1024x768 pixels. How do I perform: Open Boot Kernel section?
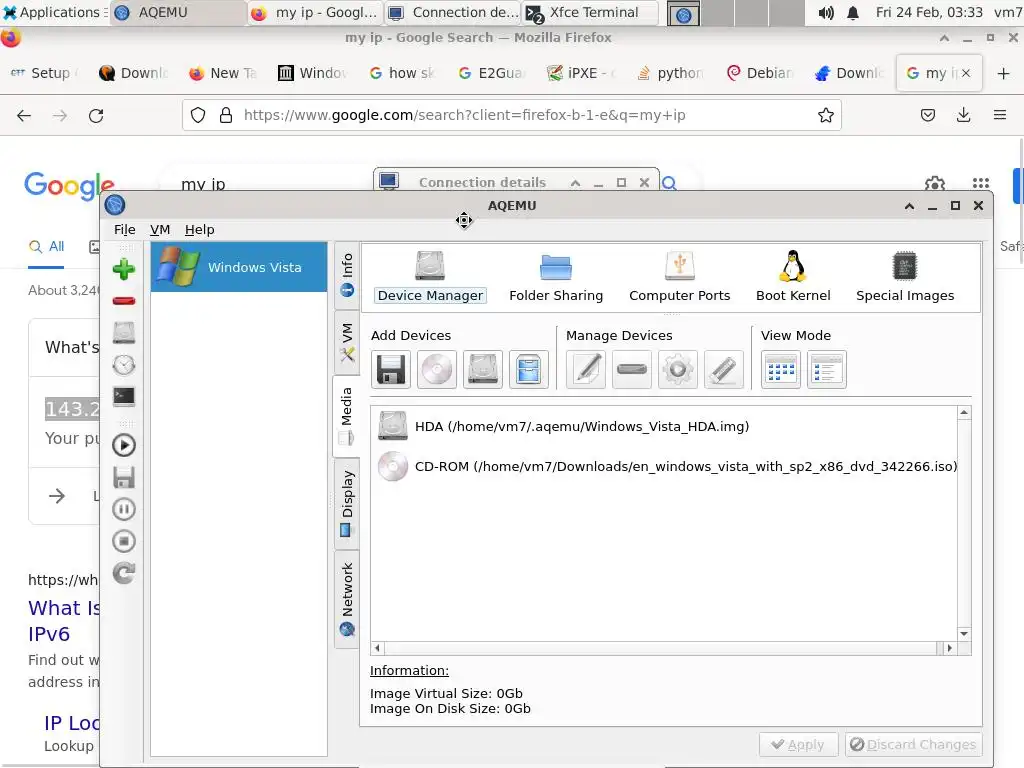click(793, 278)
